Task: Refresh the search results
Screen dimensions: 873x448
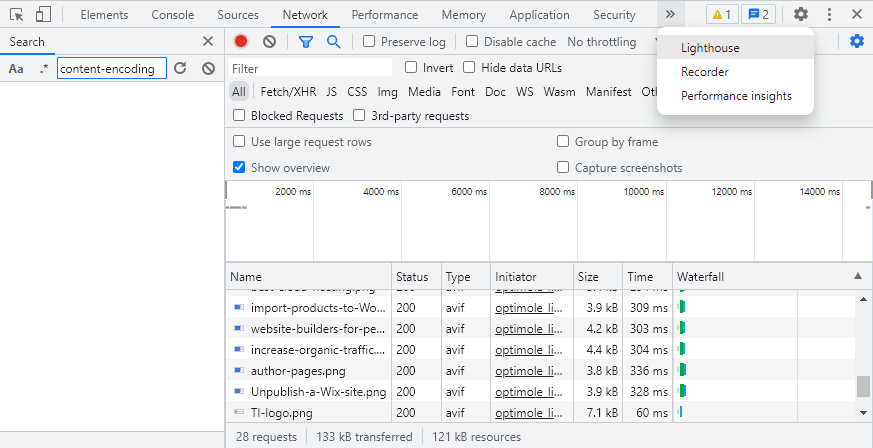Action: 179,68
